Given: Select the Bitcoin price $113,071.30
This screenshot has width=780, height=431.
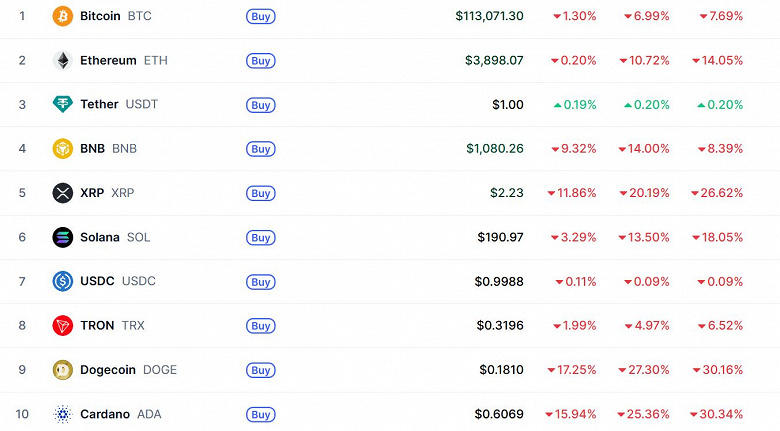Looking at the screenshot, I should 489,16.
